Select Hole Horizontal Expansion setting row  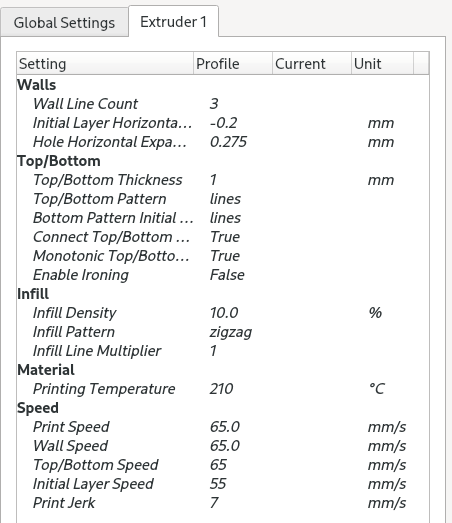coord(223,142)
